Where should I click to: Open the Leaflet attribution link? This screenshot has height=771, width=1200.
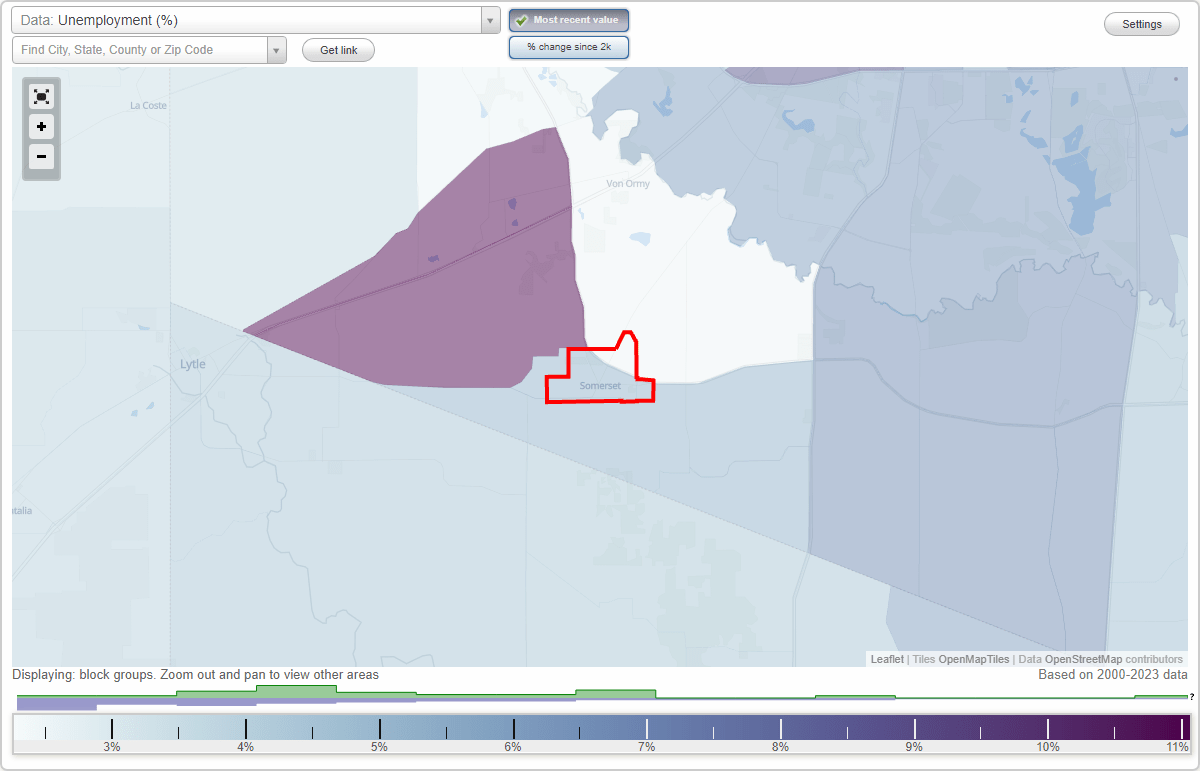pyautogui.click(x=887, y=659)
